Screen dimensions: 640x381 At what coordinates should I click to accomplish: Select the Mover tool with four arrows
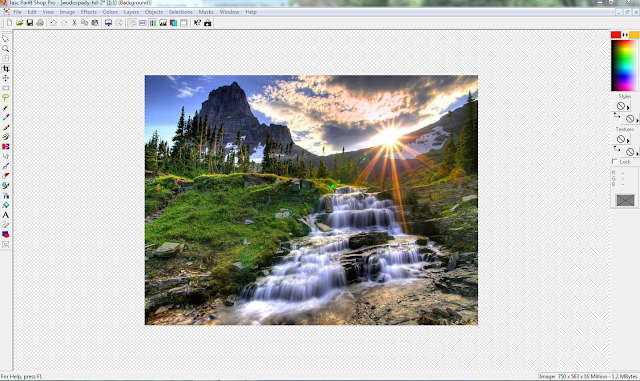pyautogui.click(x=6, y=78)
